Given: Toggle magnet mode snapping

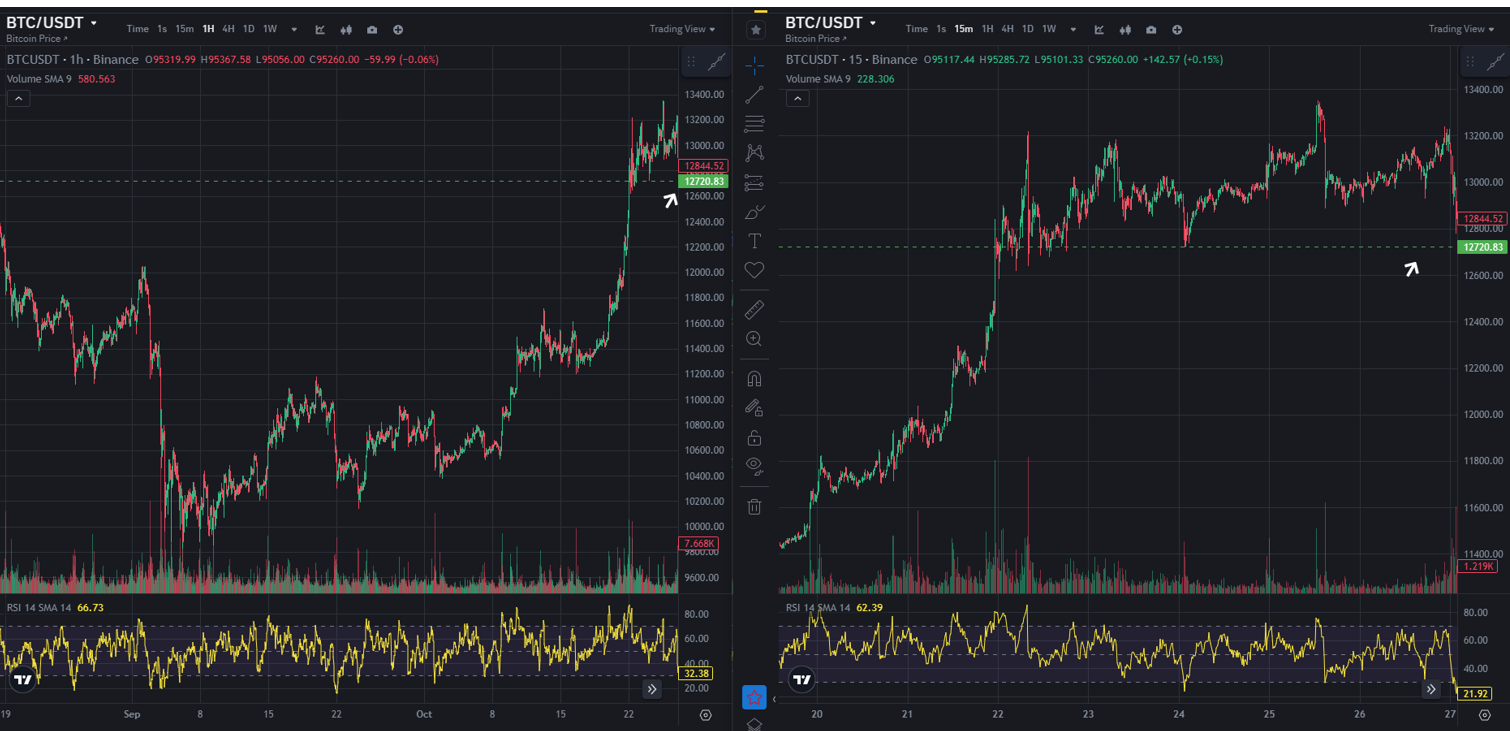Looking at the screenshot, I should 754,379.
